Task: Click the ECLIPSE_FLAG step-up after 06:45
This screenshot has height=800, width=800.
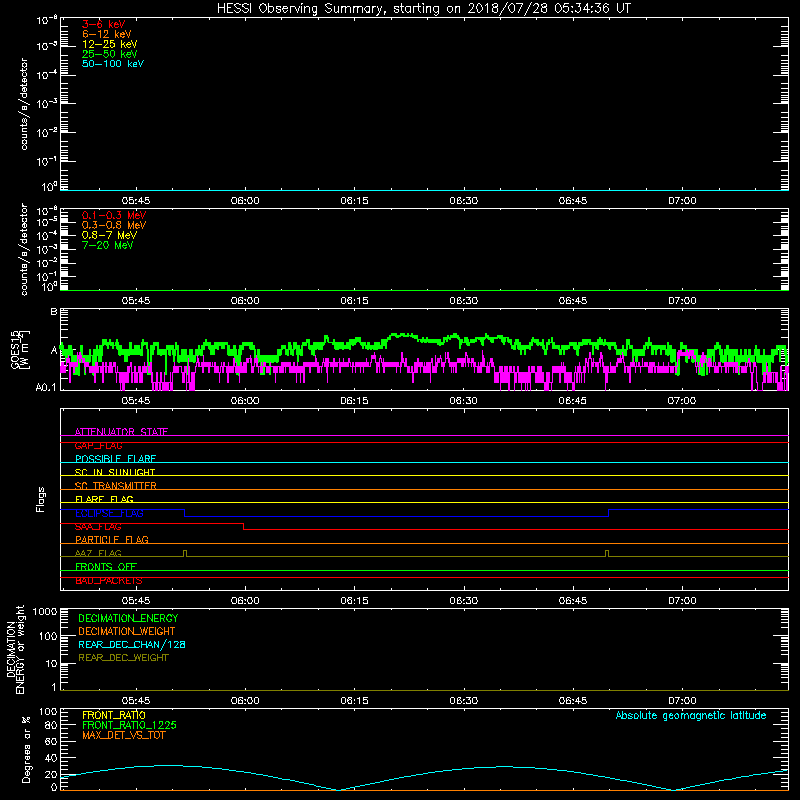Action: tap(608, 513)
